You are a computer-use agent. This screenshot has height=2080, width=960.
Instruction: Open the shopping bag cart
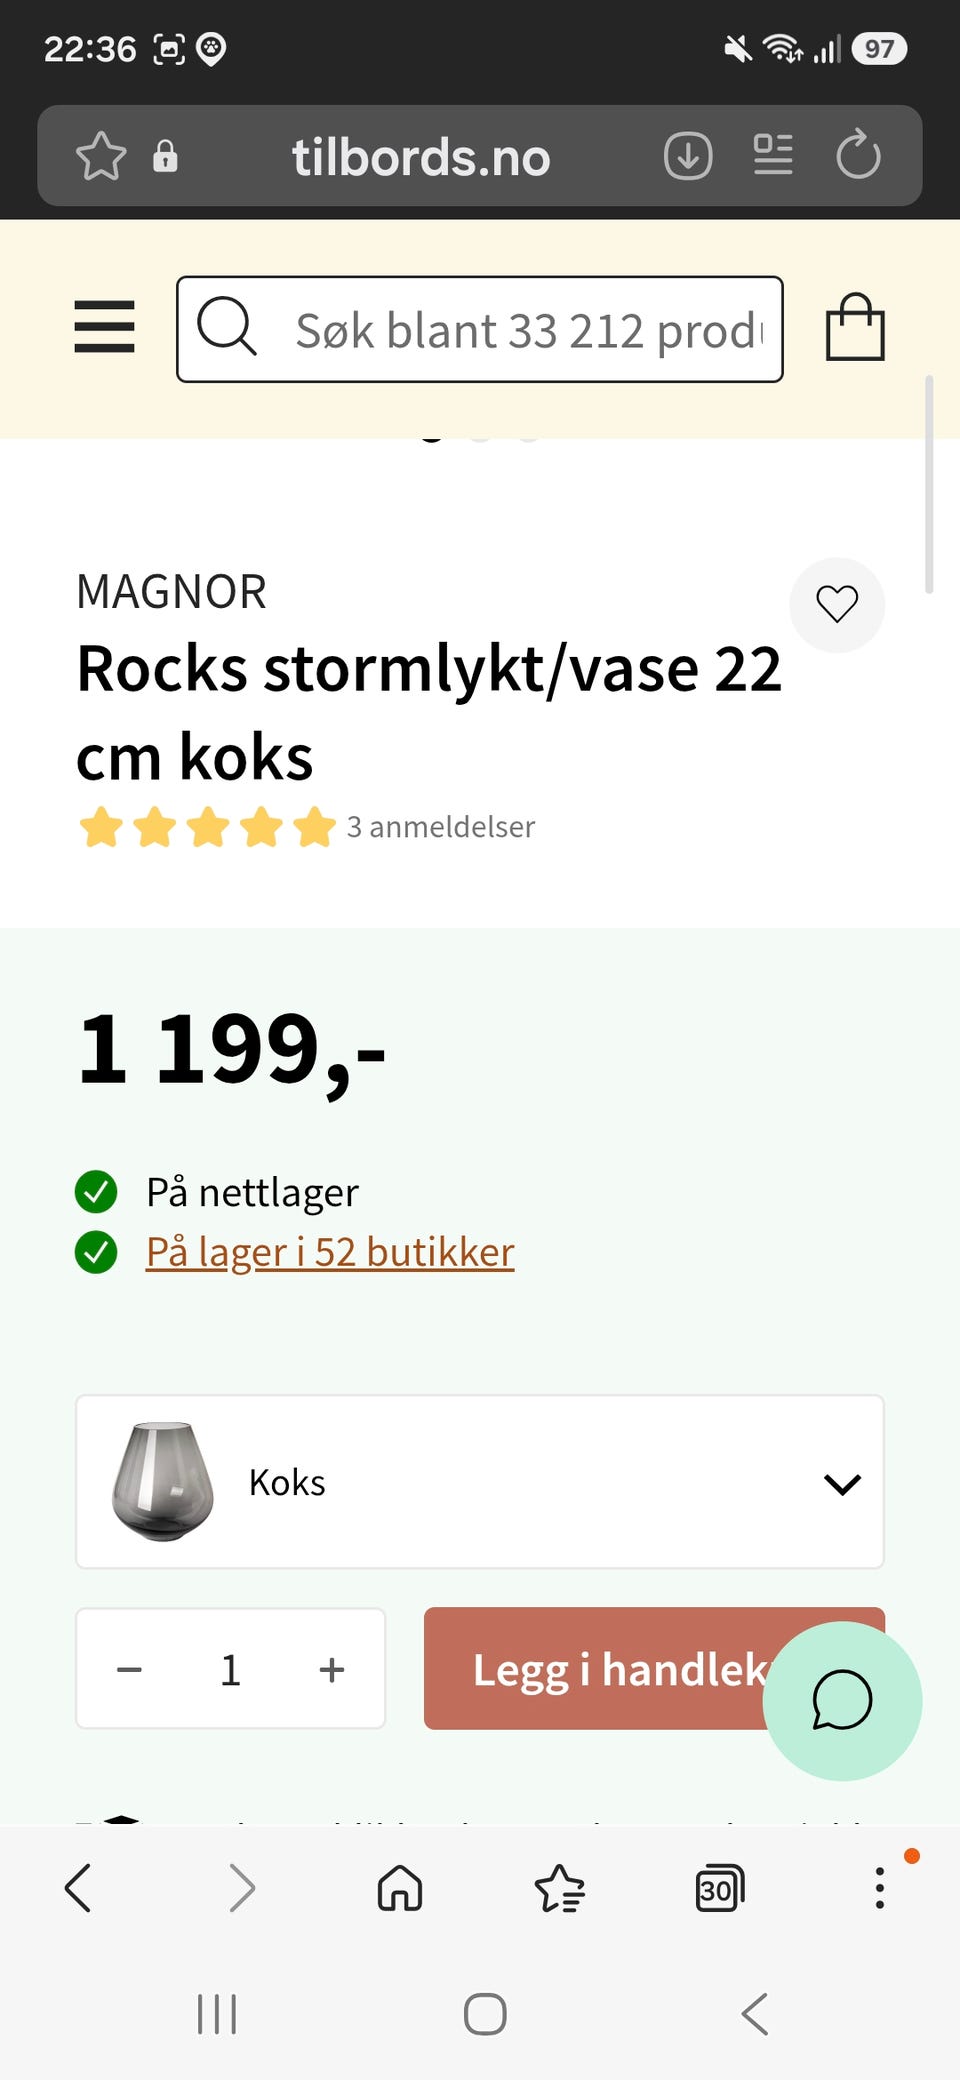click(x=855, y=327)
